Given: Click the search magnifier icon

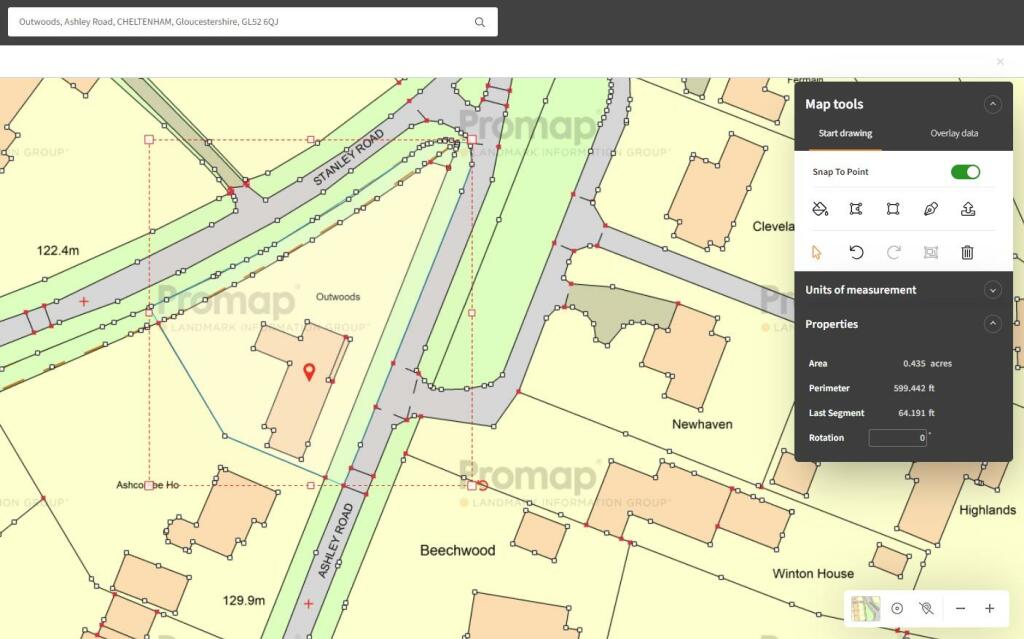Looking at the screenshot, I should pyautogui.click(x=480, y=22).
